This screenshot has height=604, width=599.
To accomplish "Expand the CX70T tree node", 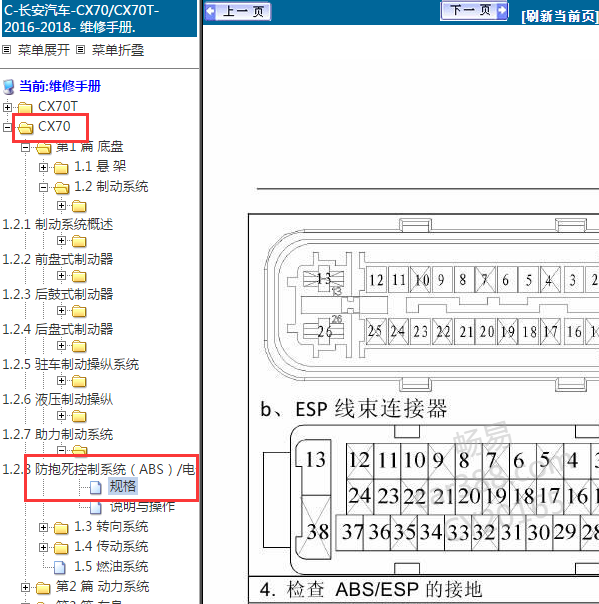I will pyautogui.click(x=7, y=107).
